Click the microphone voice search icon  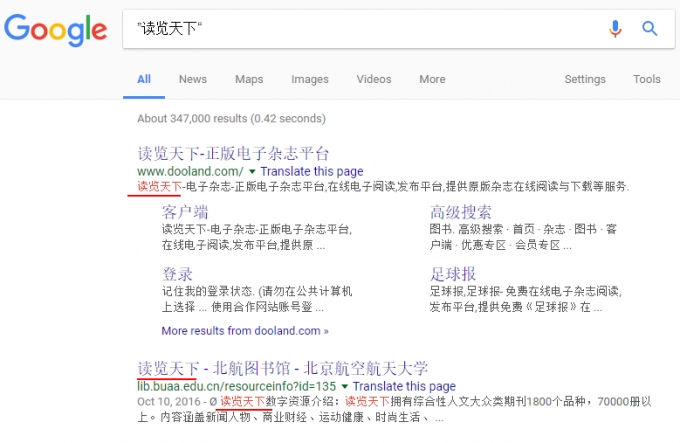pyautogui.click(x=616, y=29)
